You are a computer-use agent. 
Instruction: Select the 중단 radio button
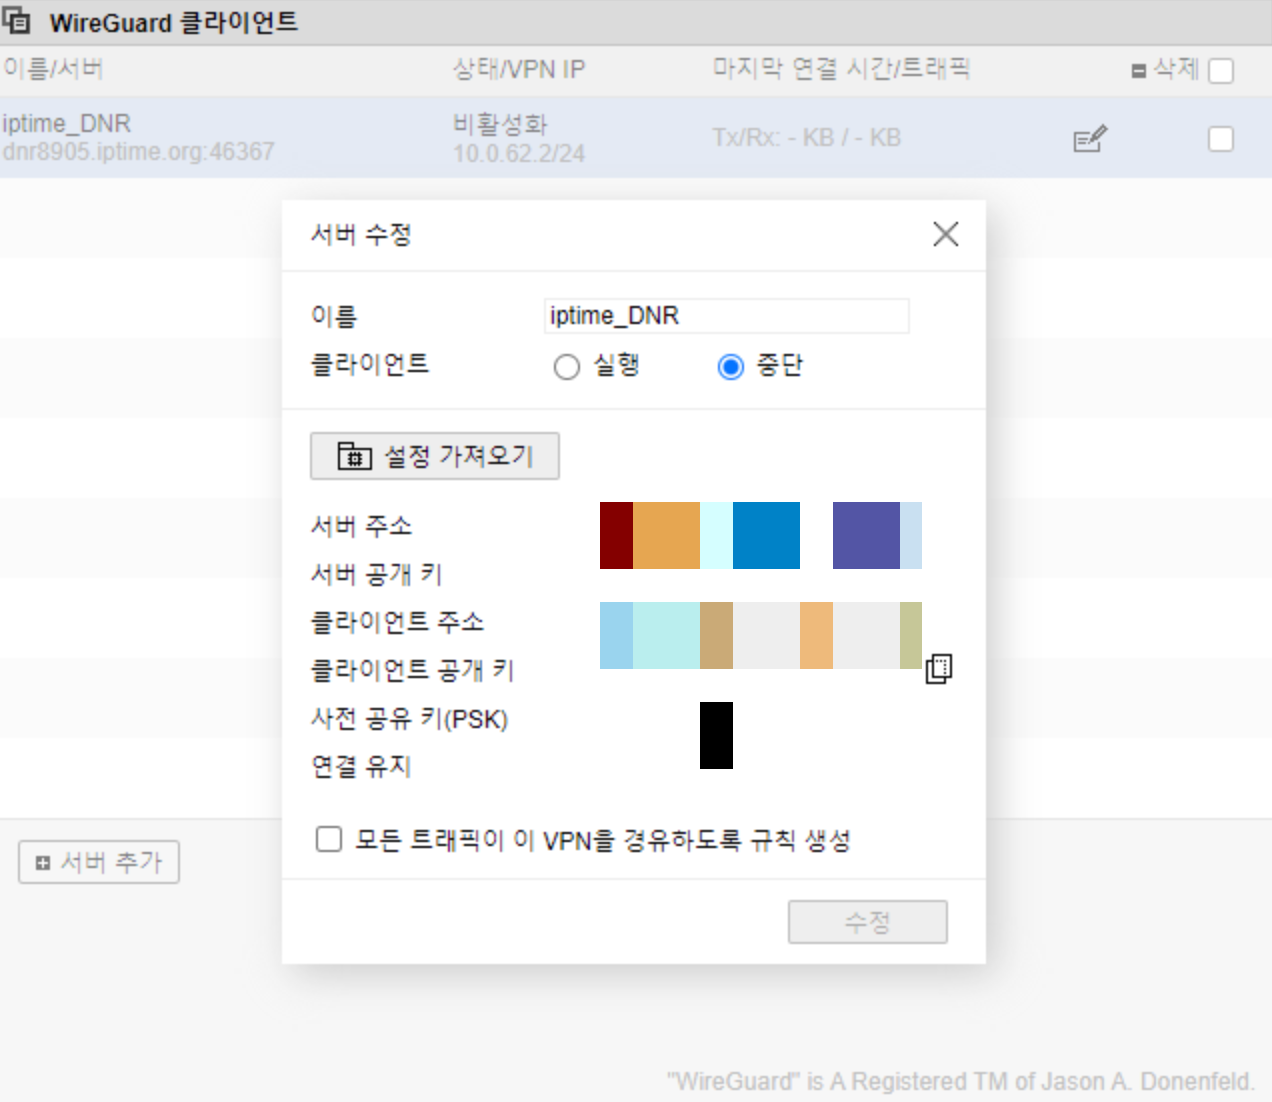click(731, 367)
